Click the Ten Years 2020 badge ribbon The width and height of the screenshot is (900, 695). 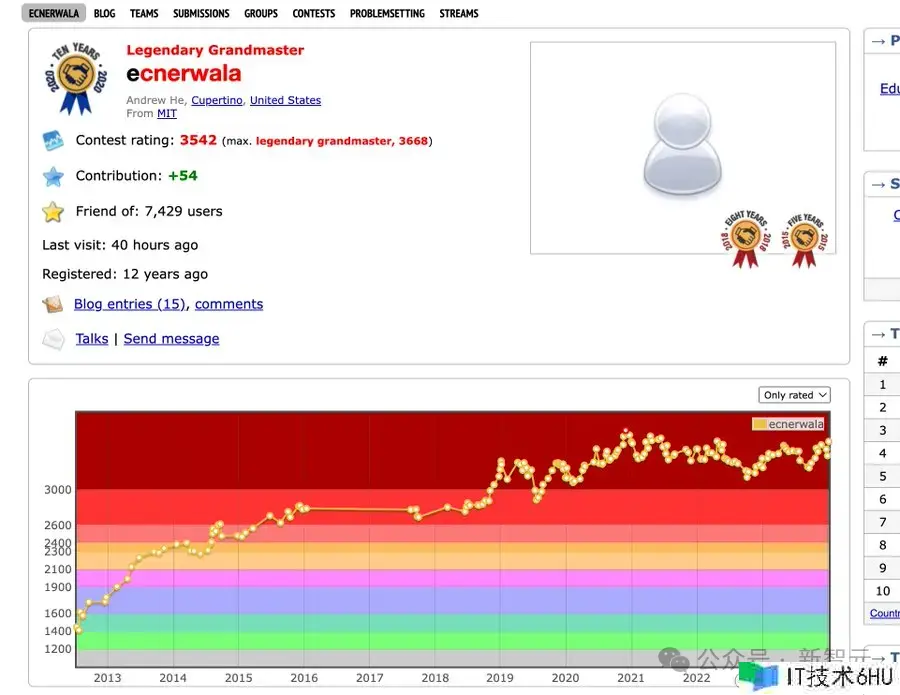(x=75, y=77)
